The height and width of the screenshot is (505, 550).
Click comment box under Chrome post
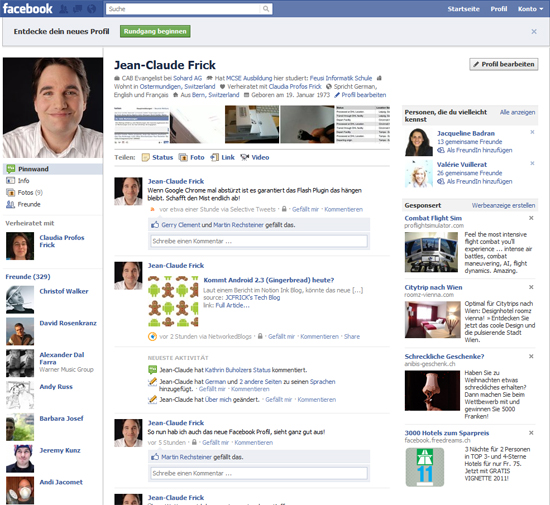pos(259,241)
